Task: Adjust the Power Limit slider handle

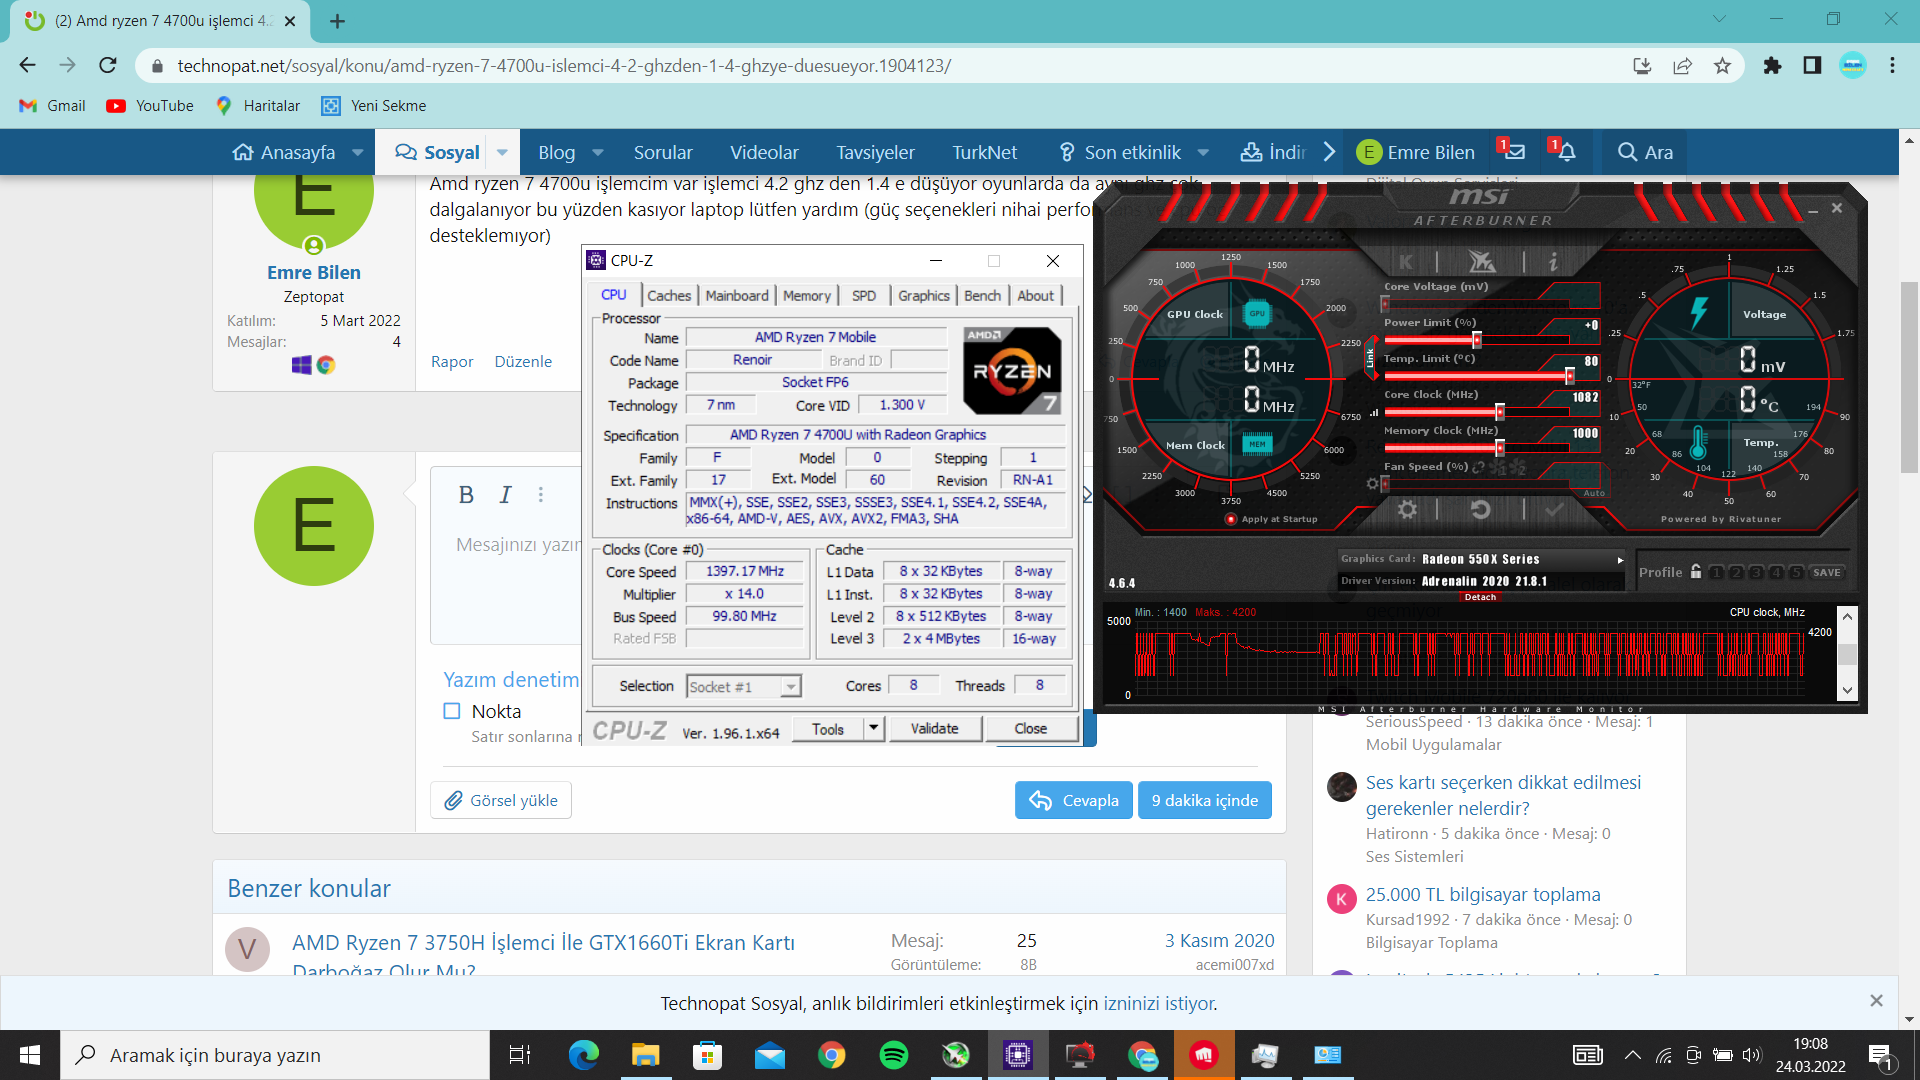Action: coord(1477,340)
